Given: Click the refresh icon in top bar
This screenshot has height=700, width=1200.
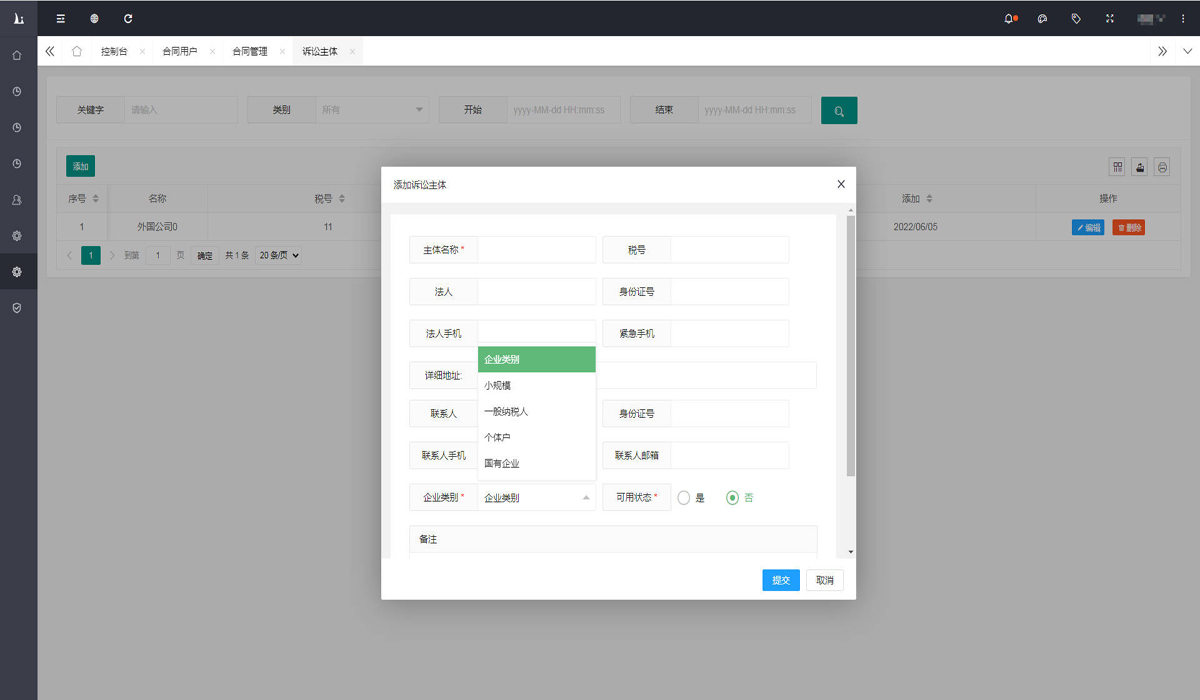Looking at the screenshot, I should [x=127, y=18].
